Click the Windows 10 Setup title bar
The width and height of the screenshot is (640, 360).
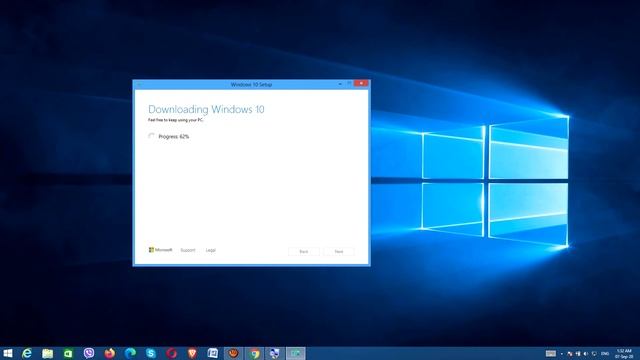(x=251, y=84)
